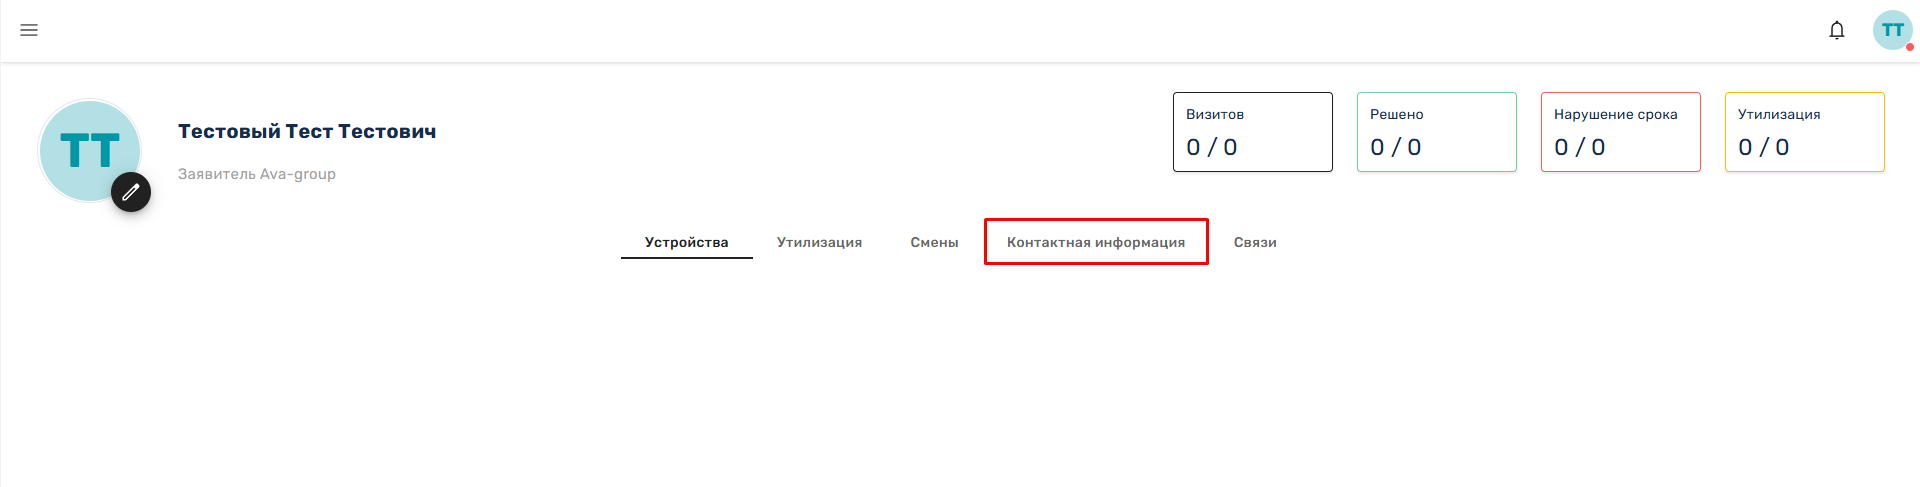Click the Утилизация statistics card title
The width and height of the screenshot is (1920, 487).
click(1779, 114)
